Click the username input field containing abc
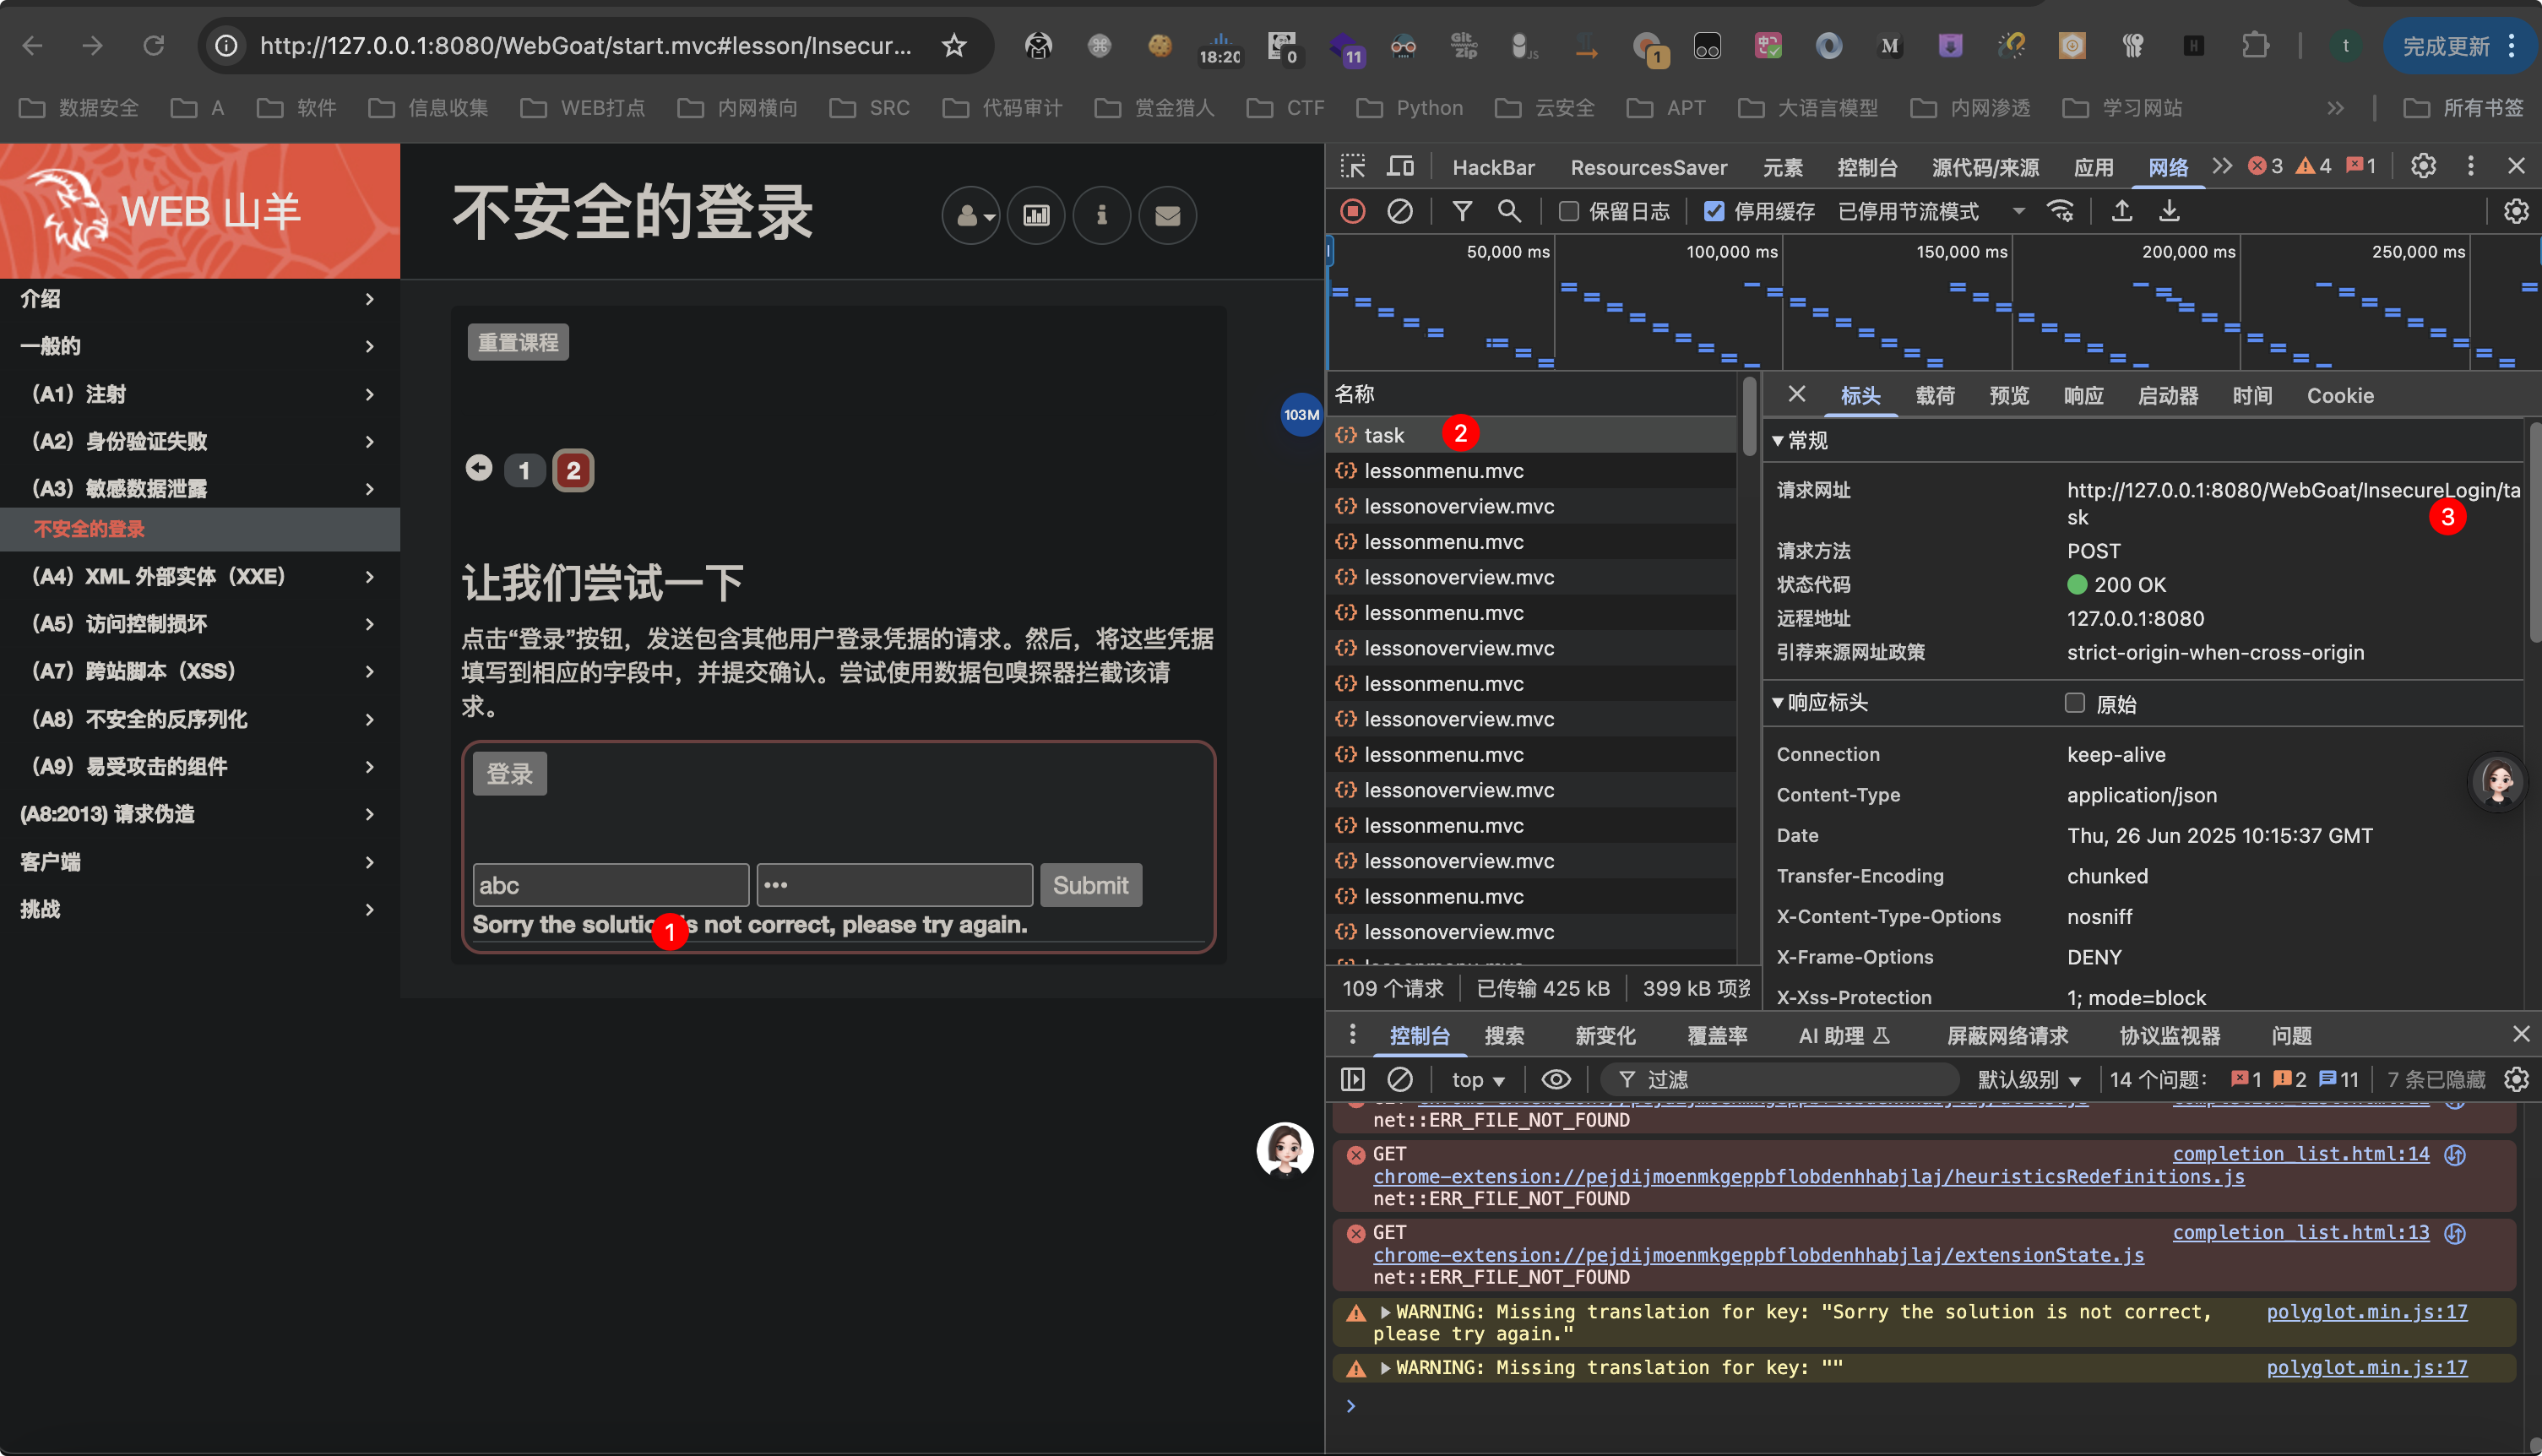This screenshot has width=2542, height=1456. point(611,885)
